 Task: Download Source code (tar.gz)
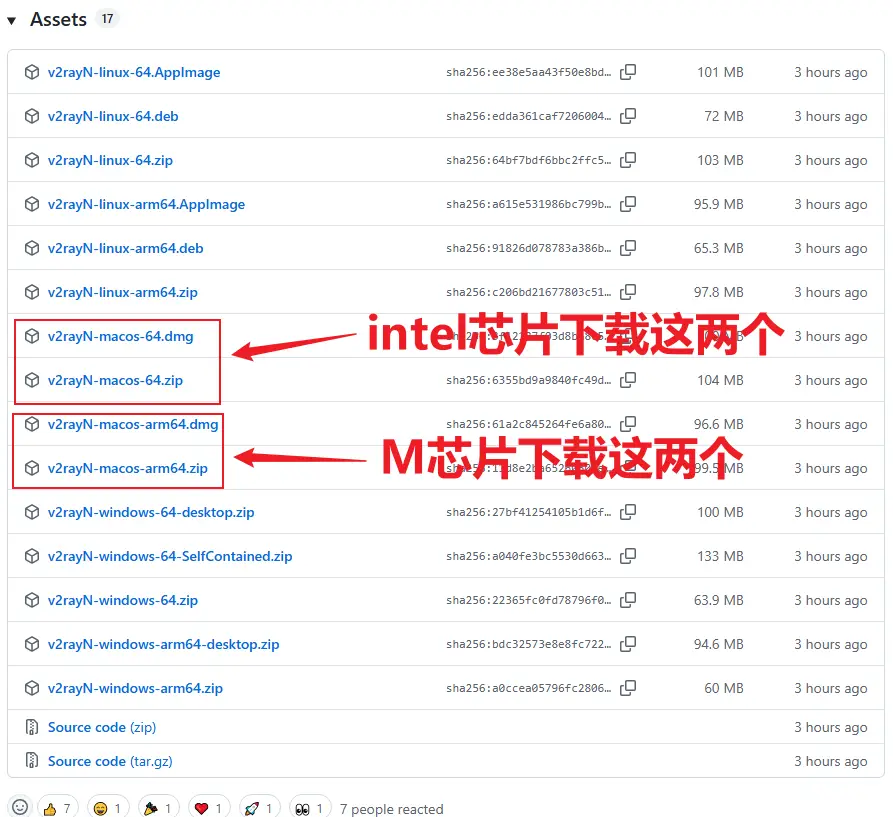109,761
